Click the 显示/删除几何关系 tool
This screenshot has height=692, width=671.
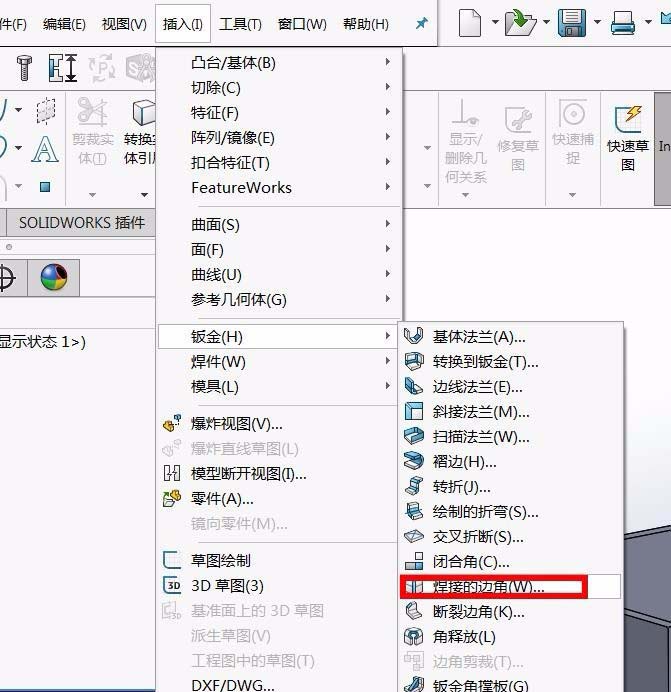coord(465,140)
